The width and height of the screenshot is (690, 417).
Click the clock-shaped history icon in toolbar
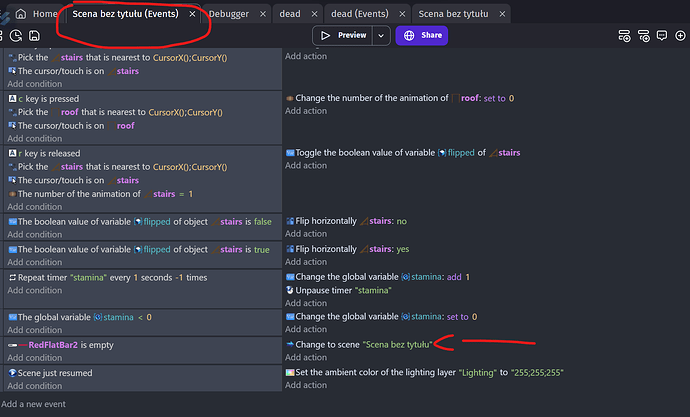(x=16, y=35)
